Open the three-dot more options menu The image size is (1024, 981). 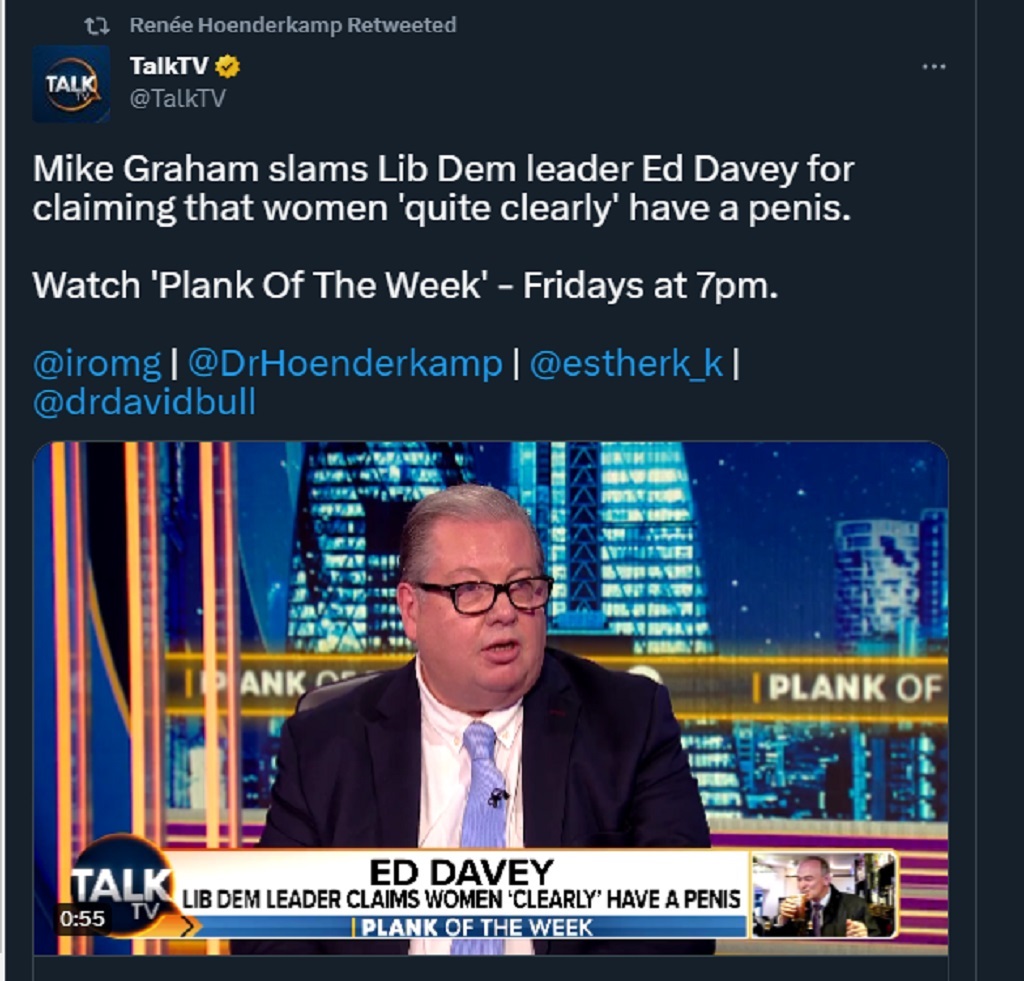coord(933,67)
